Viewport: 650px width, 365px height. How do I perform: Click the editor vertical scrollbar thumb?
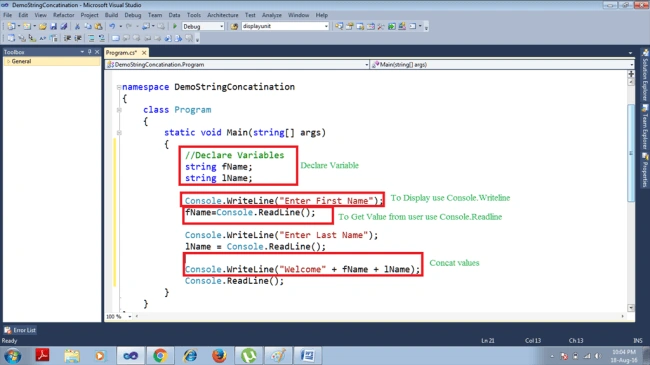(x=631, y=153)
